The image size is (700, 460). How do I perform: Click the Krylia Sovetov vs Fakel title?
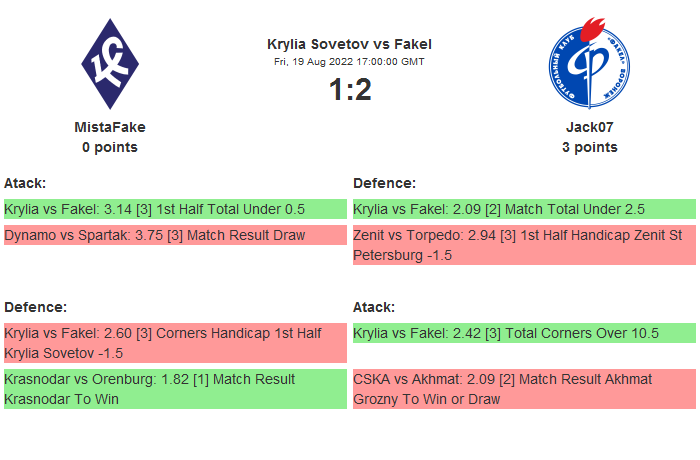[x=349, y=44]
